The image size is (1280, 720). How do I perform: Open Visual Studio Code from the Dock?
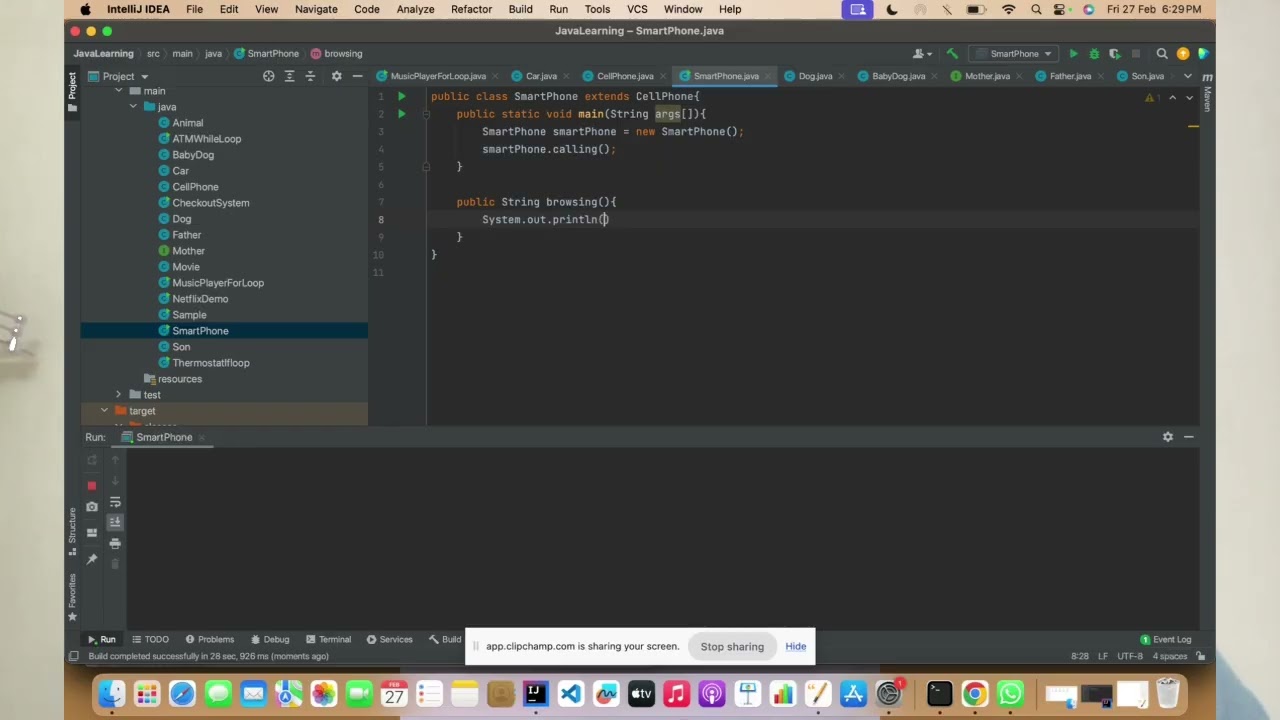point(570,693)
